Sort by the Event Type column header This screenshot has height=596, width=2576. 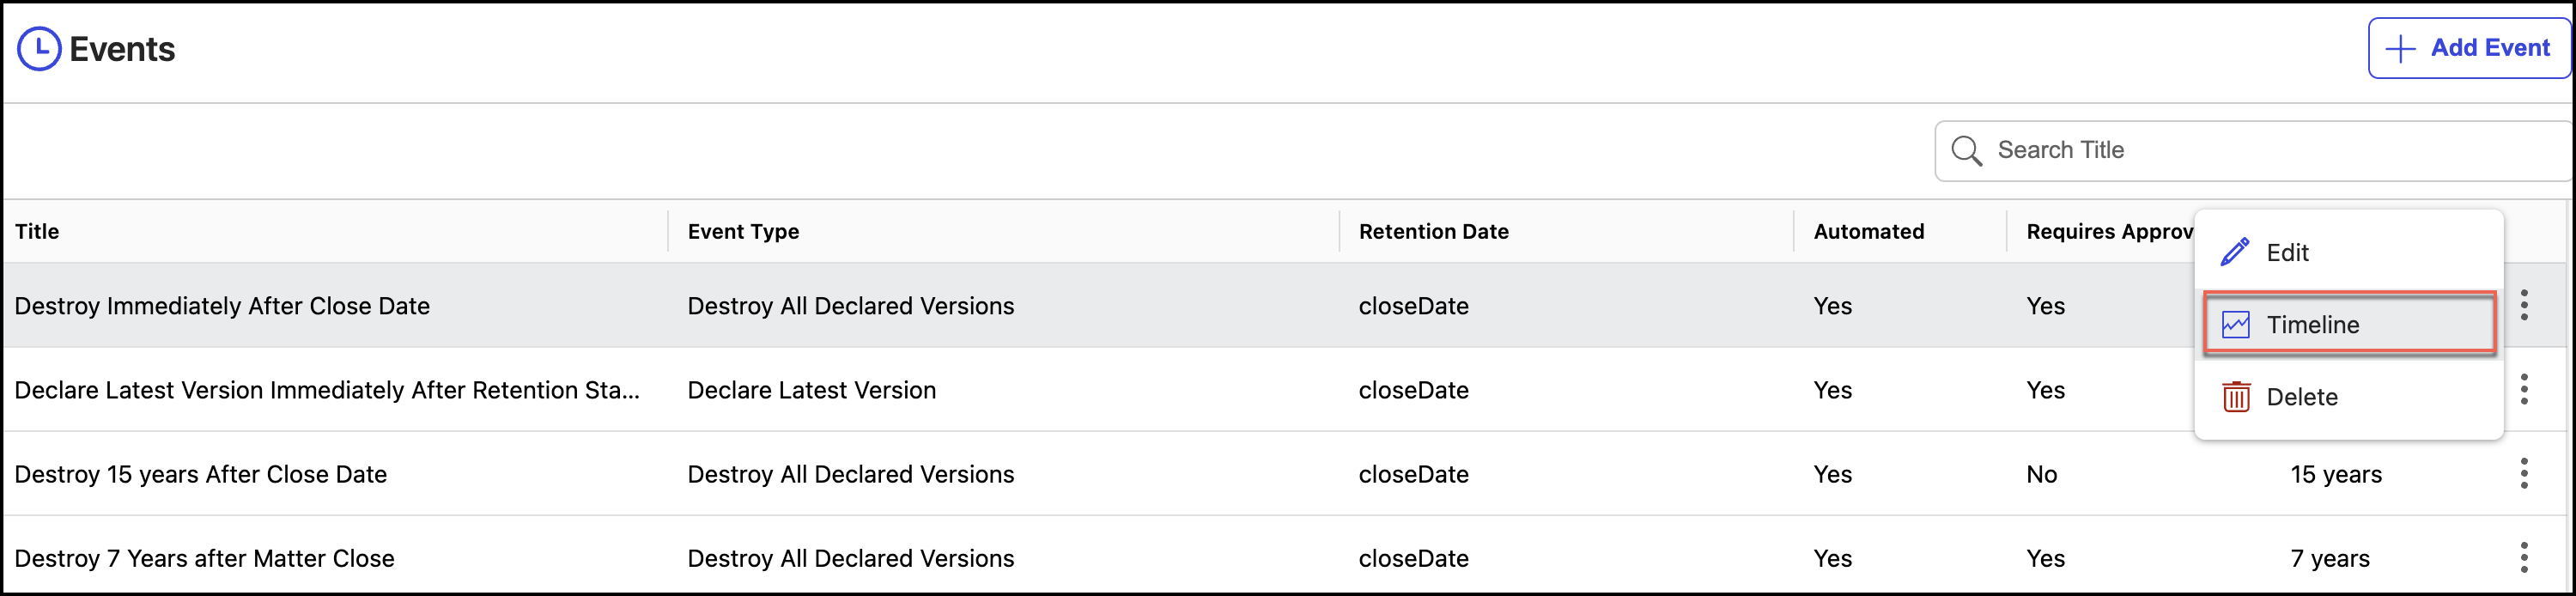743,231
